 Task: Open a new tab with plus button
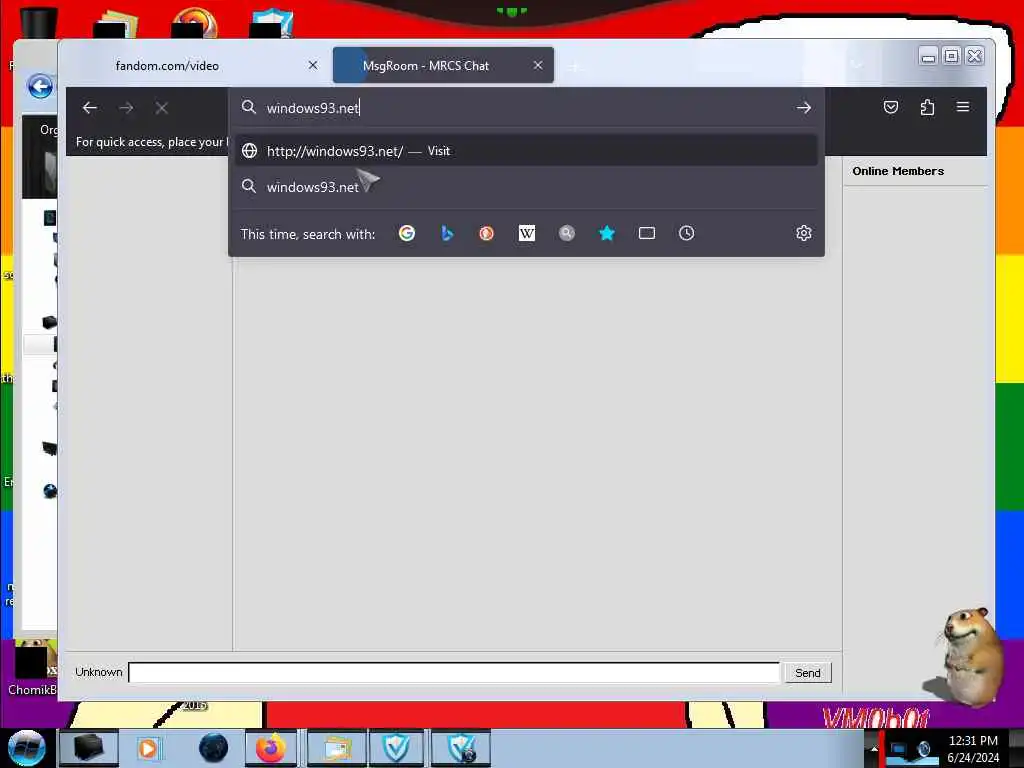575,67
